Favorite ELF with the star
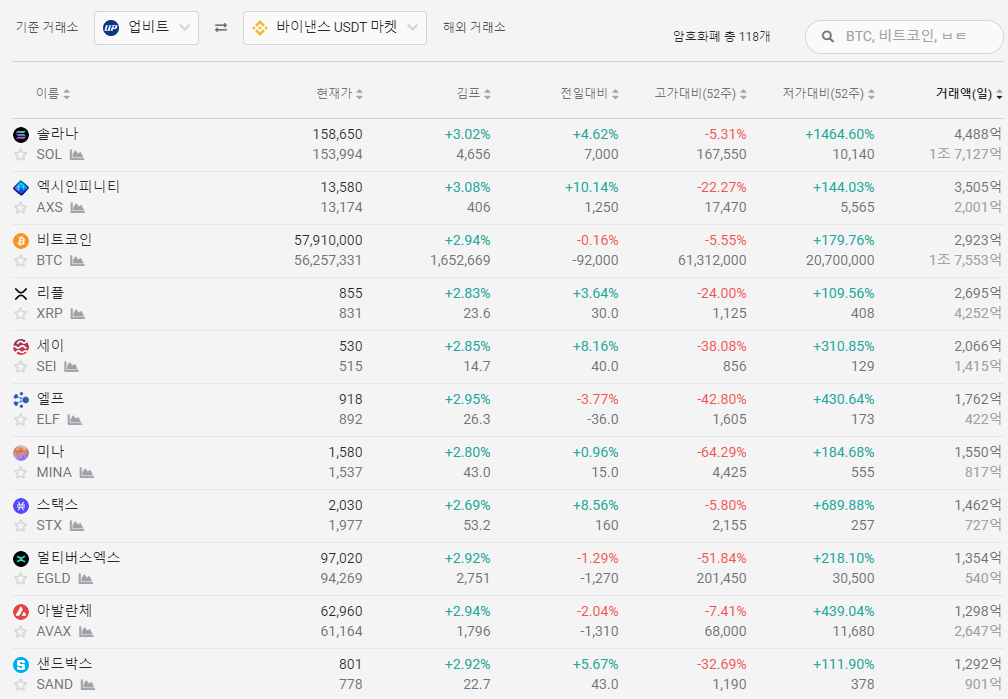Screen dimensions: 1008x699 [x=21, y=419]
